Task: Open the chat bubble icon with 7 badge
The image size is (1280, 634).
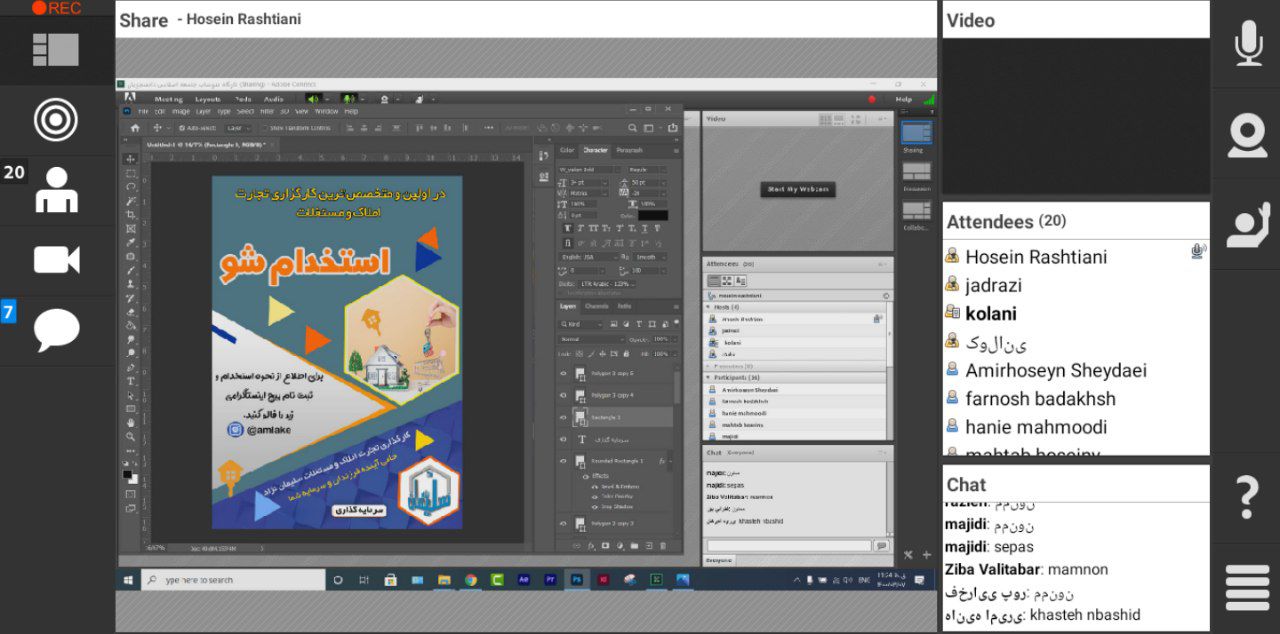Action: pos(56,330)
